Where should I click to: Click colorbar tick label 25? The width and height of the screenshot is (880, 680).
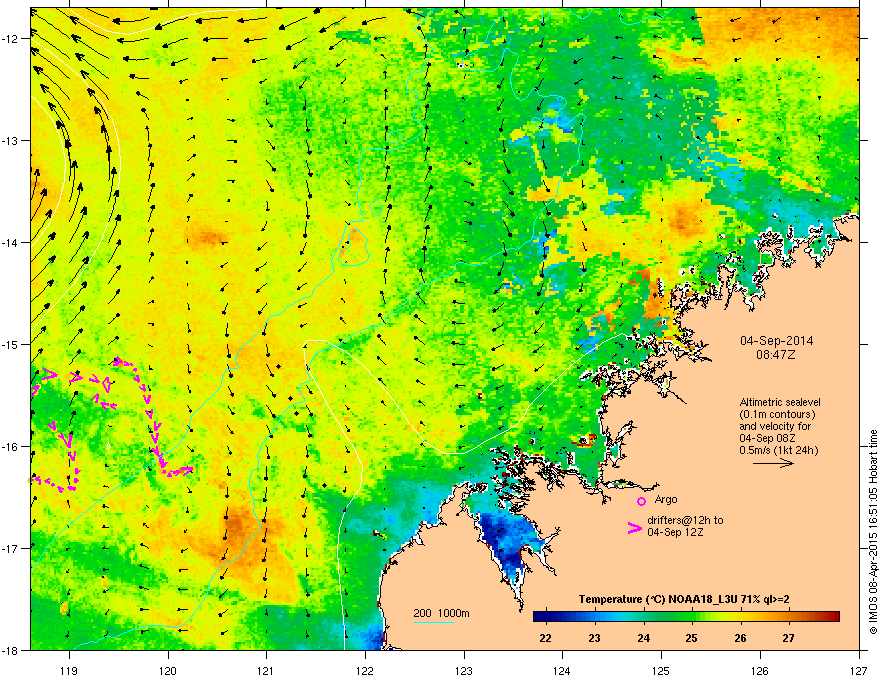pyautogui.click(x=691, y=638)
